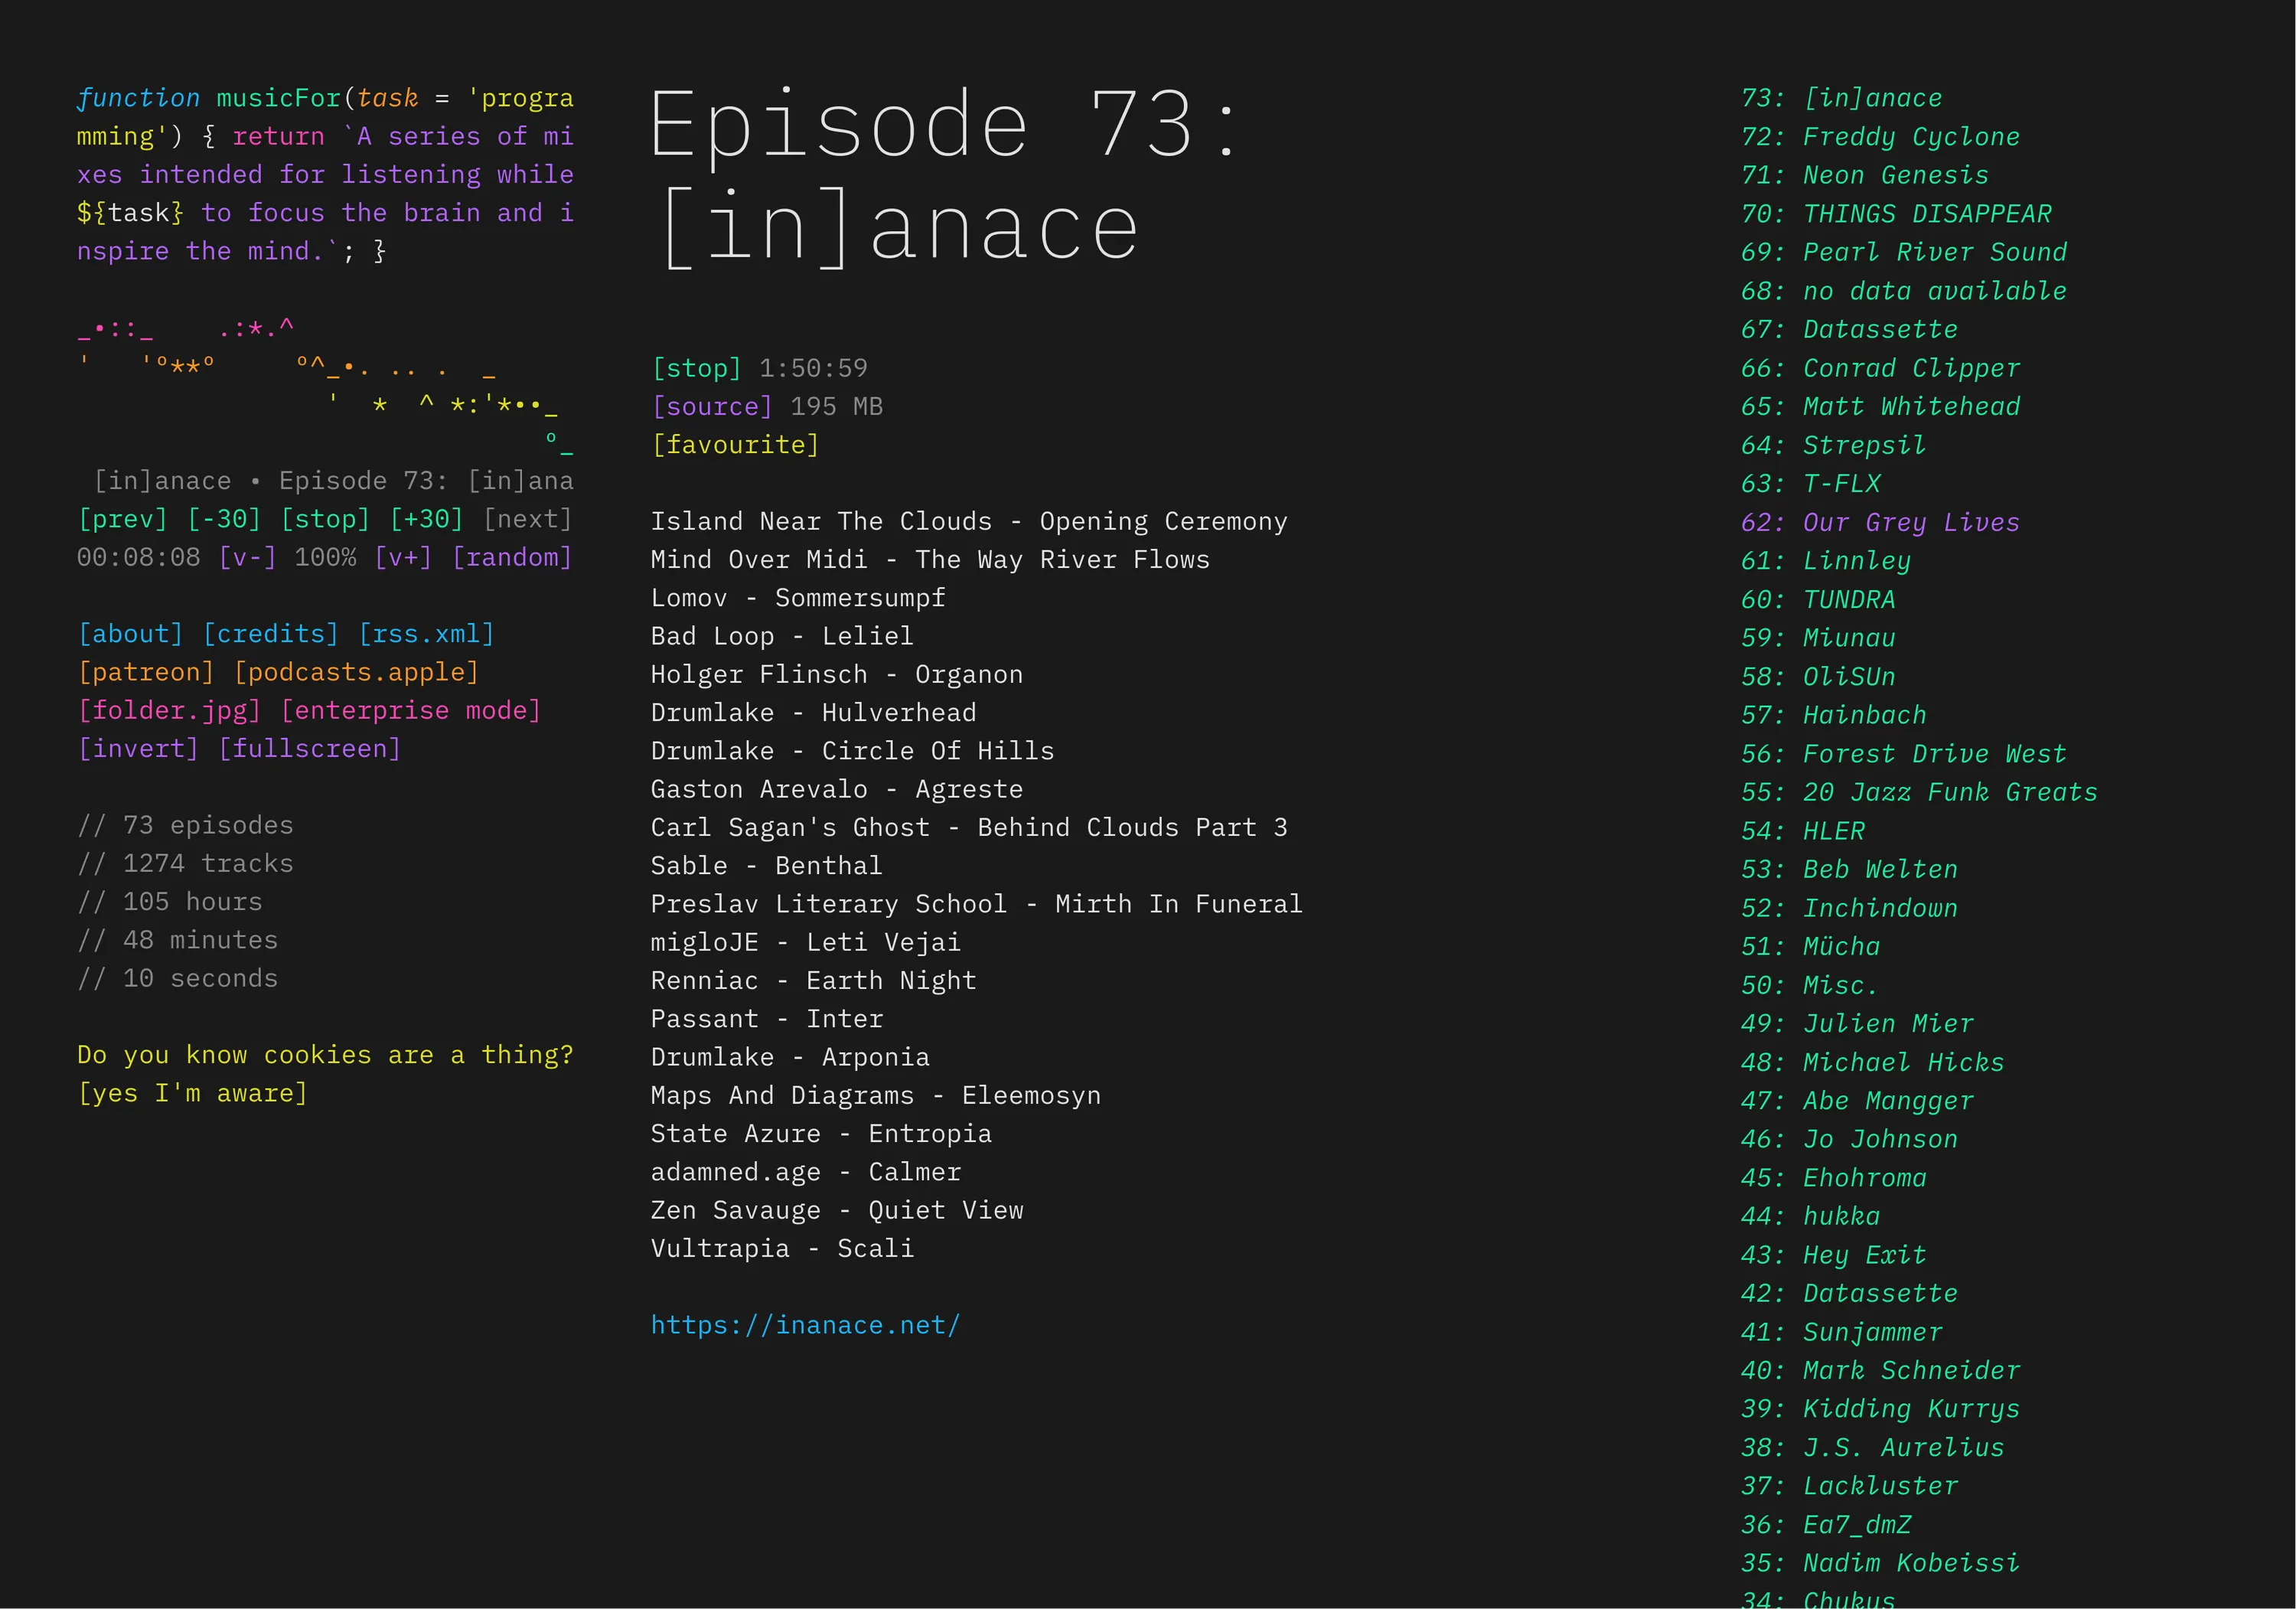This screenshot has height=1609, width=2296.
Task: Open episode 70: THINGS DISAPPEAR
Action: (1896, 213)
